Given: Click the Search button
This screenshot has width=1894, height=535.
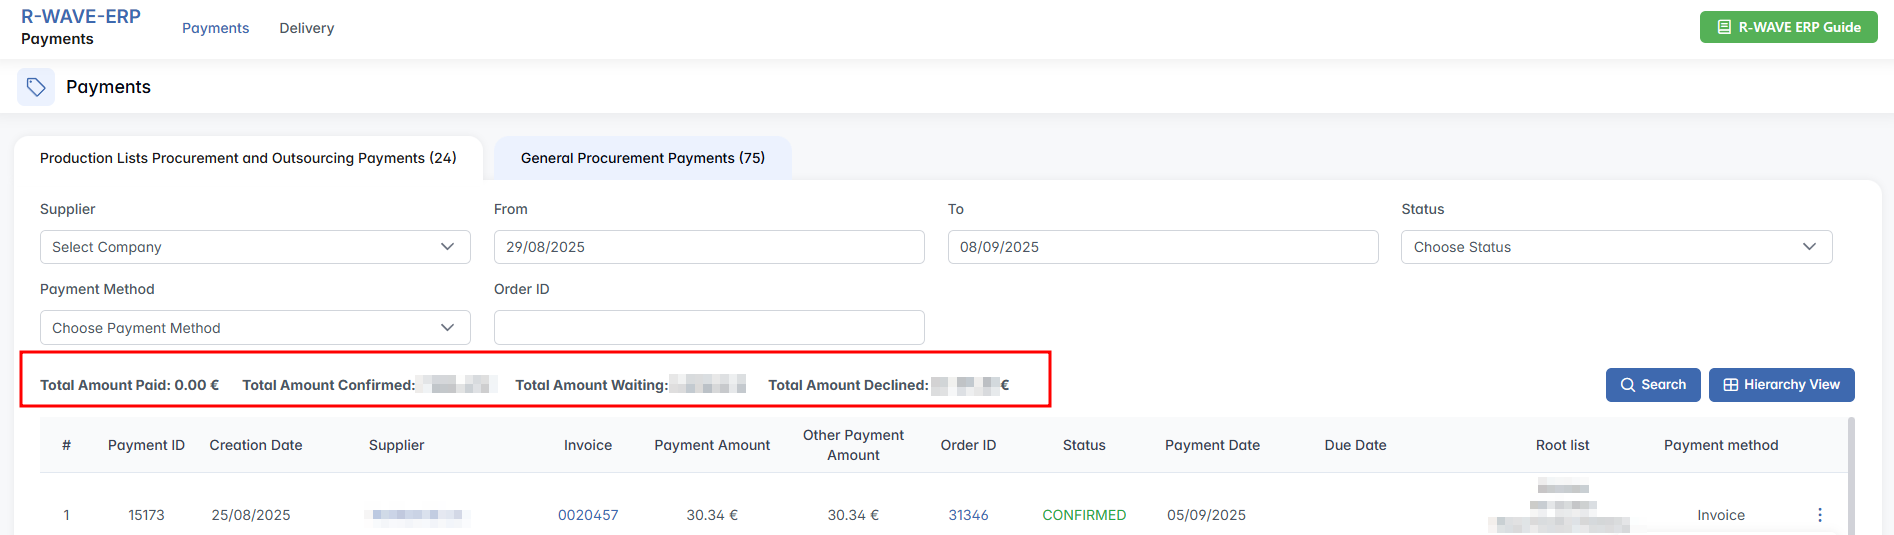Looking at the screenshot, I should pyautogui.click(x=1652, y=385).
